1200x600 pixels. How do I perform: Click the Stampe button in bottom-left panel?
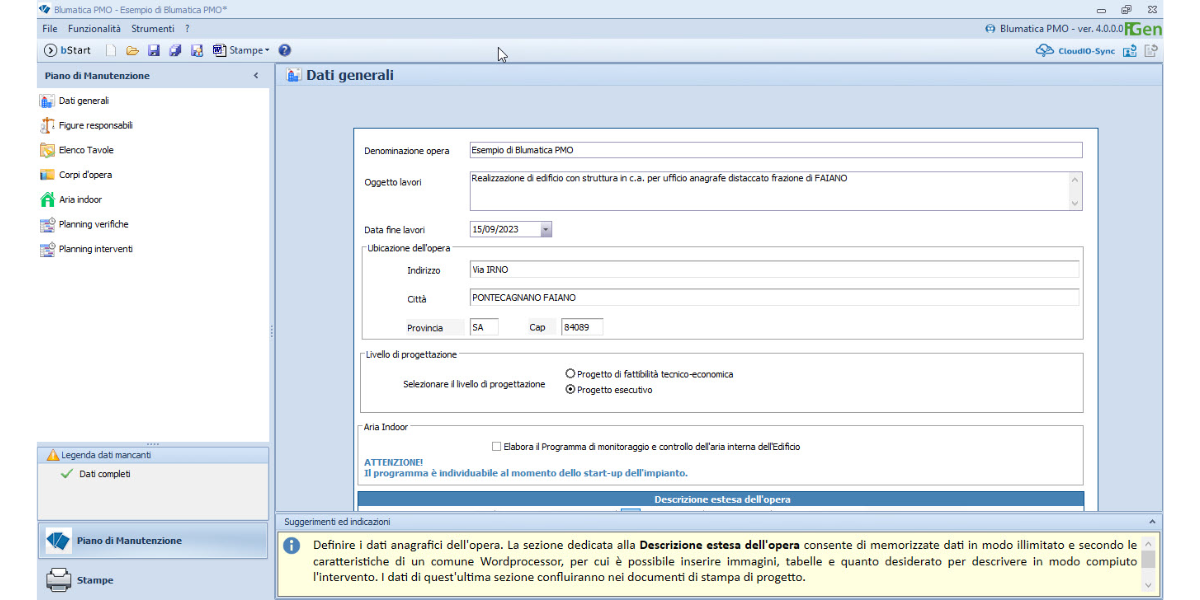95,580
